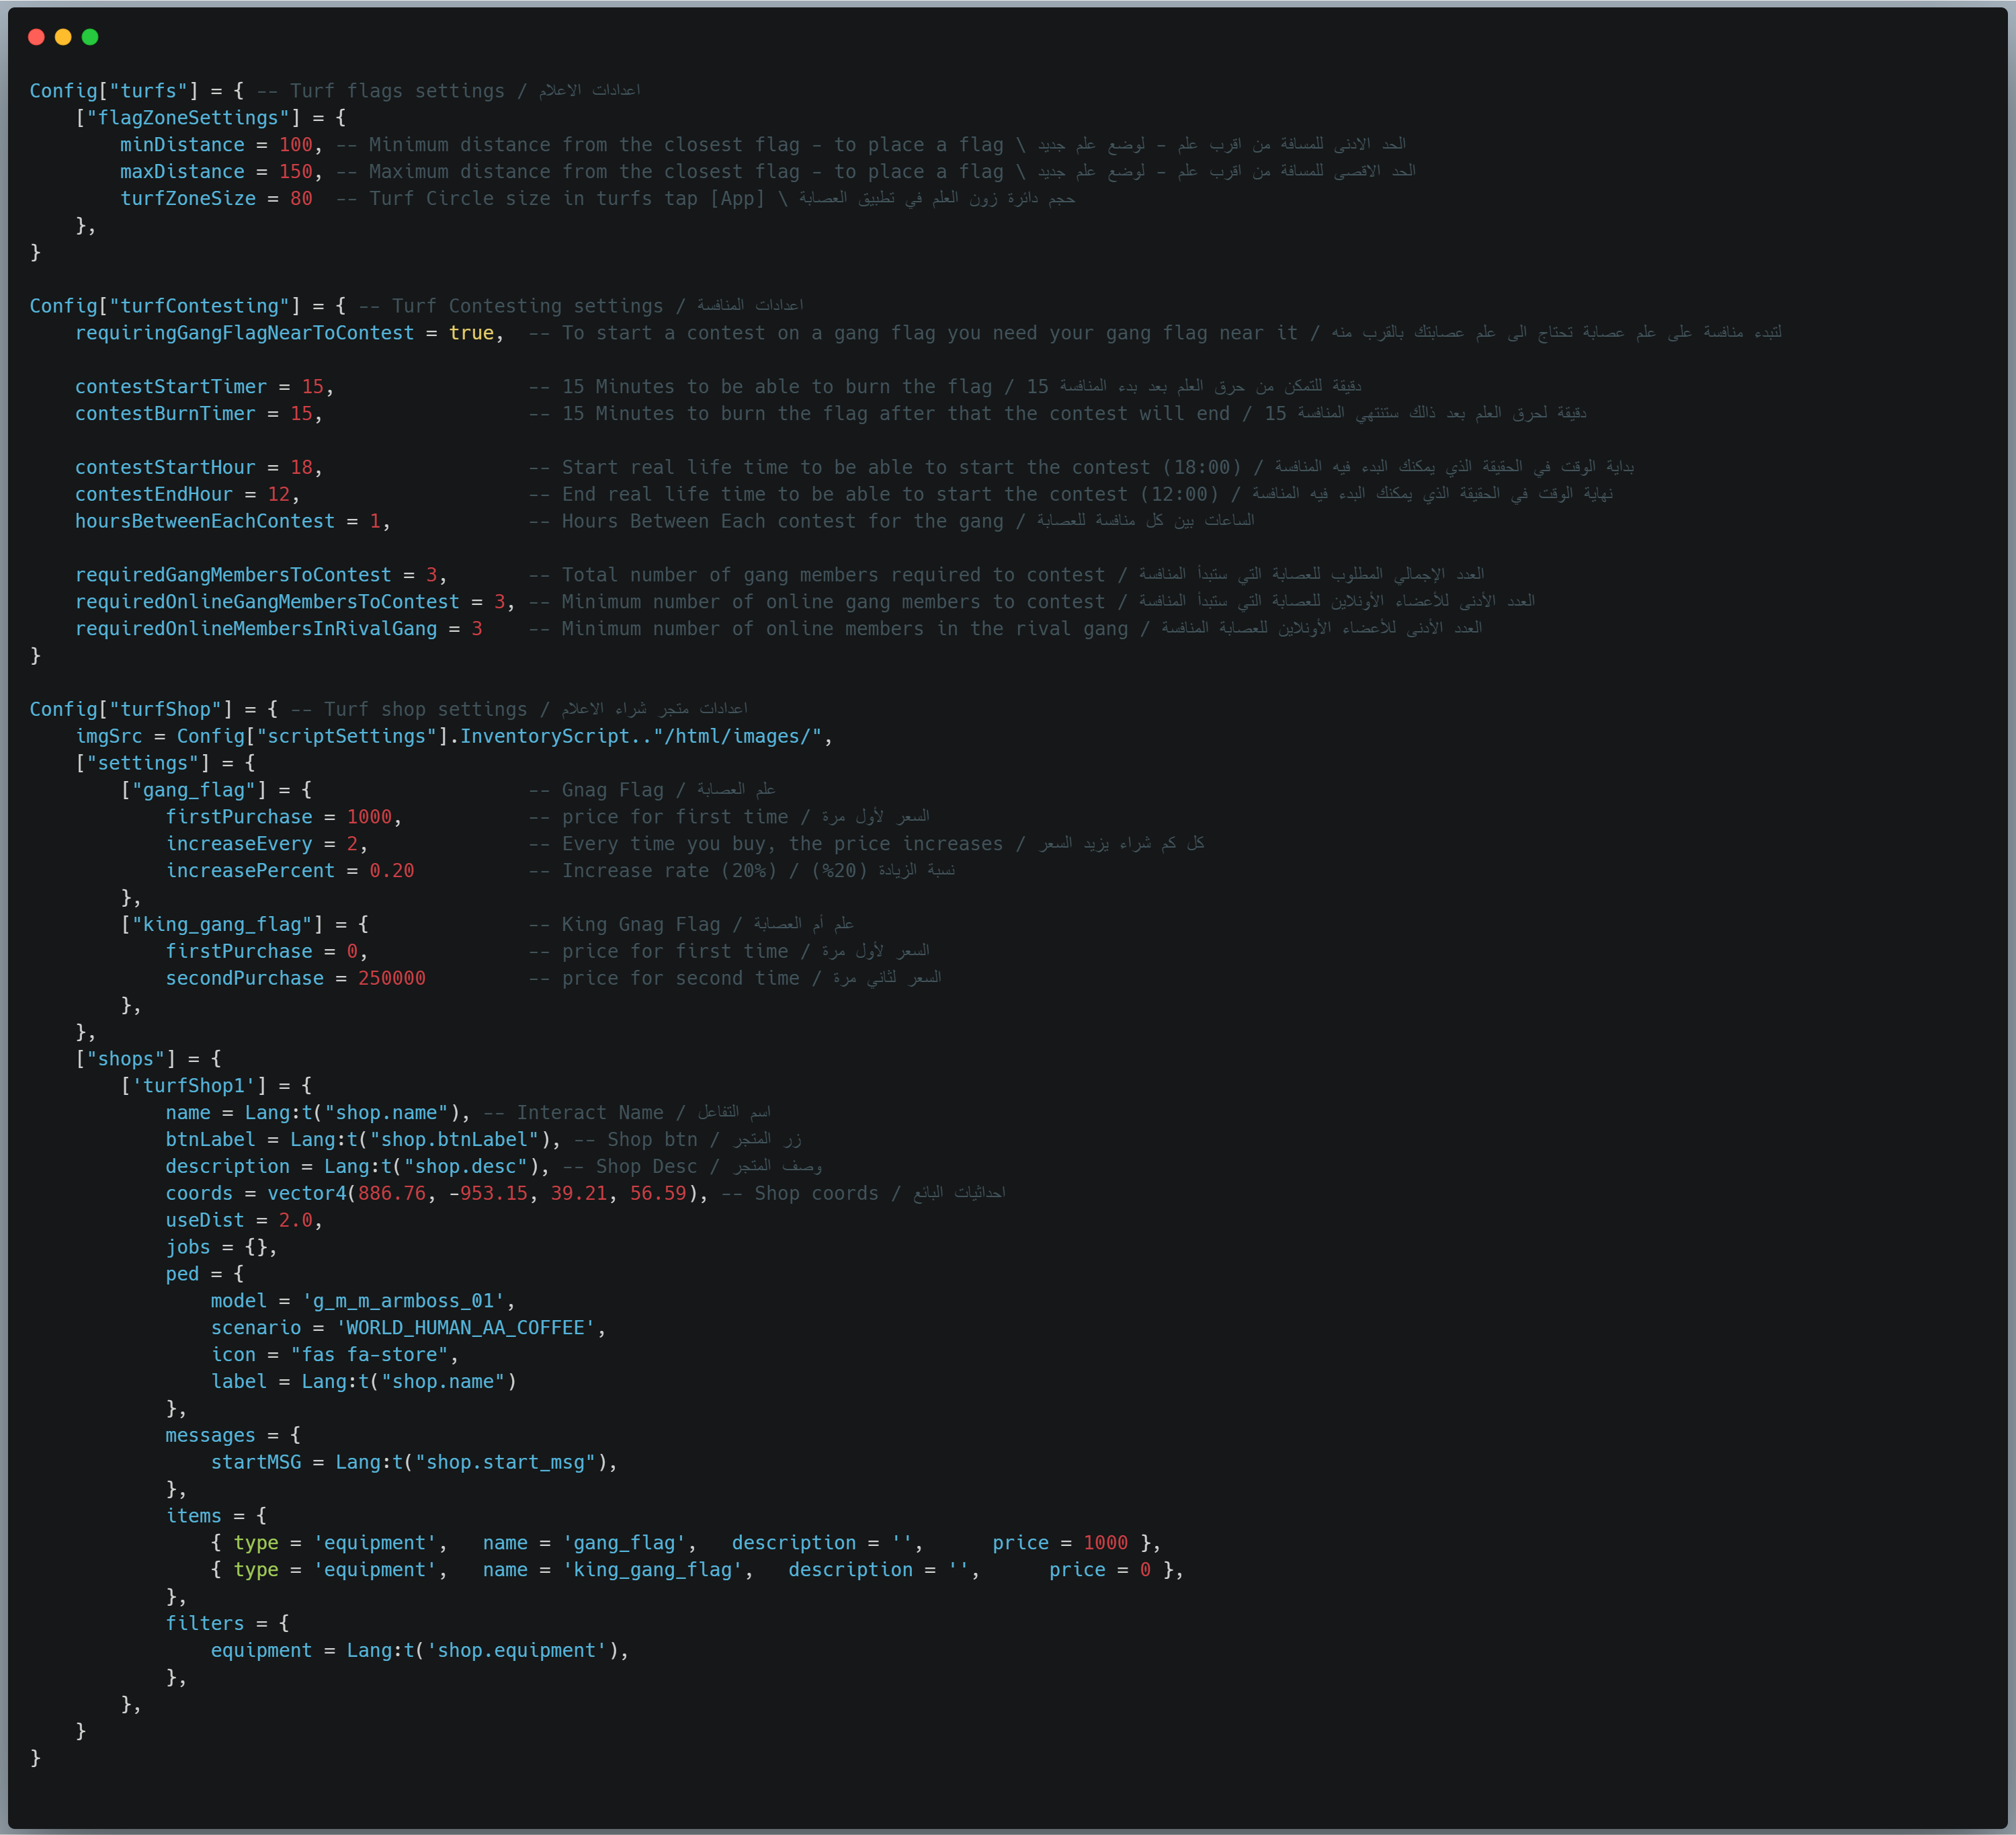Select the Config["turfs"] declaration text
This screenshot has height=1835, width=2016.
pos(114,91)
